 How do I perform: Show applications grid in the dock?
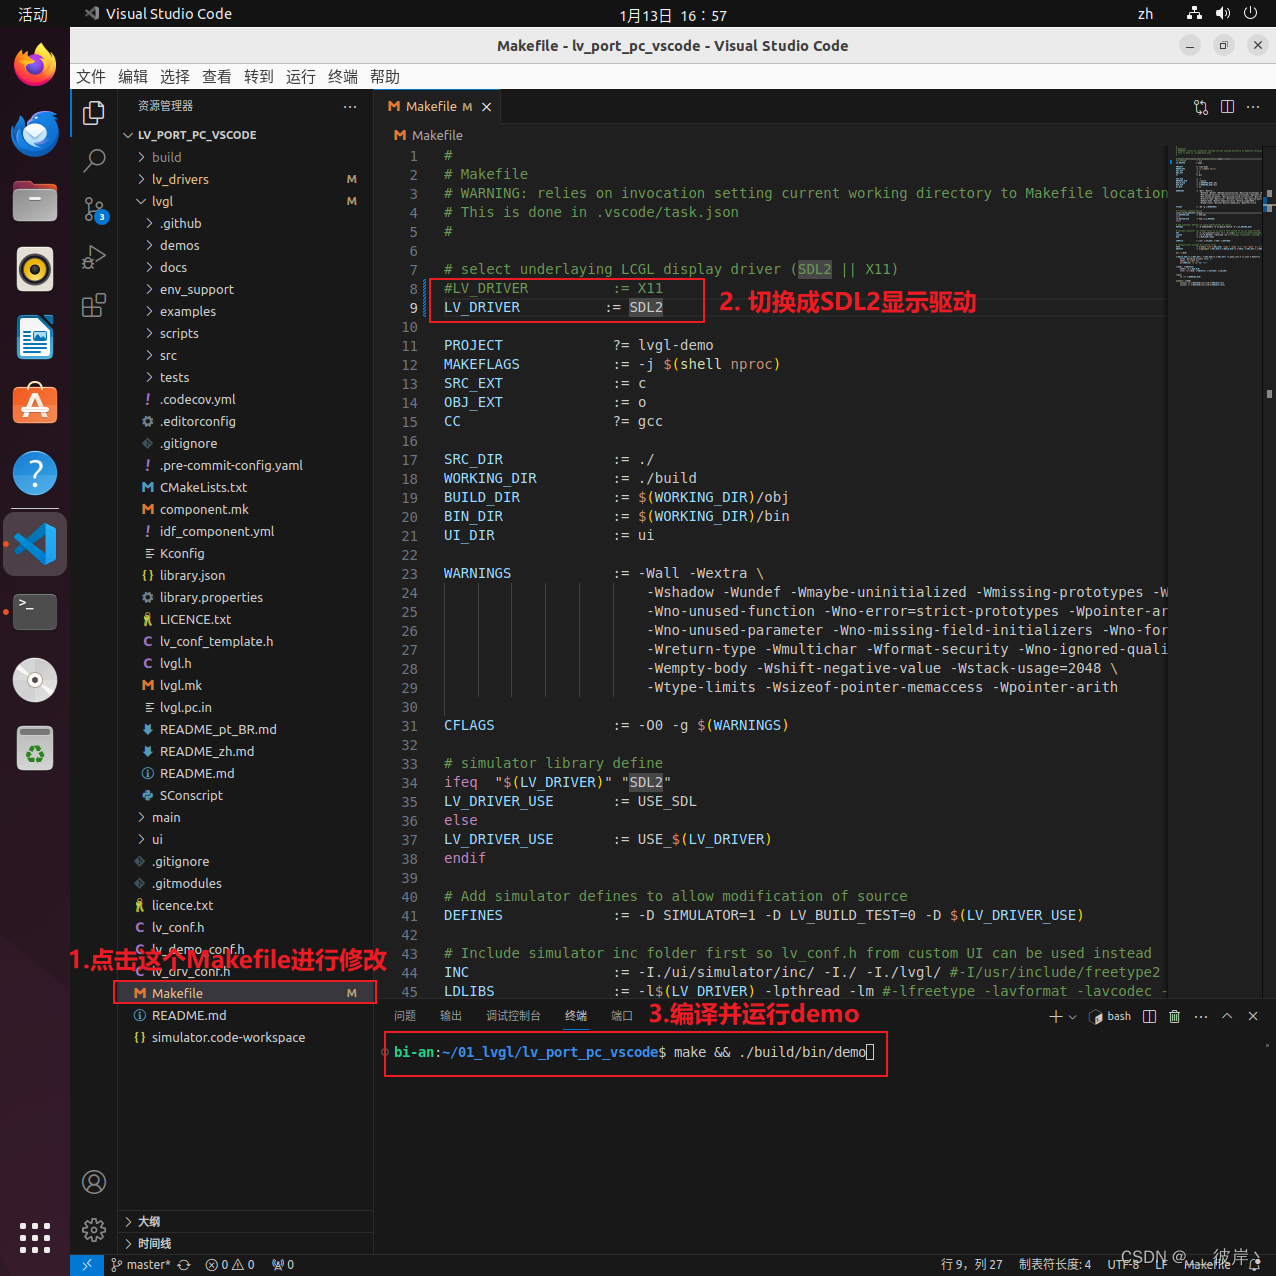coord(35,1237)
